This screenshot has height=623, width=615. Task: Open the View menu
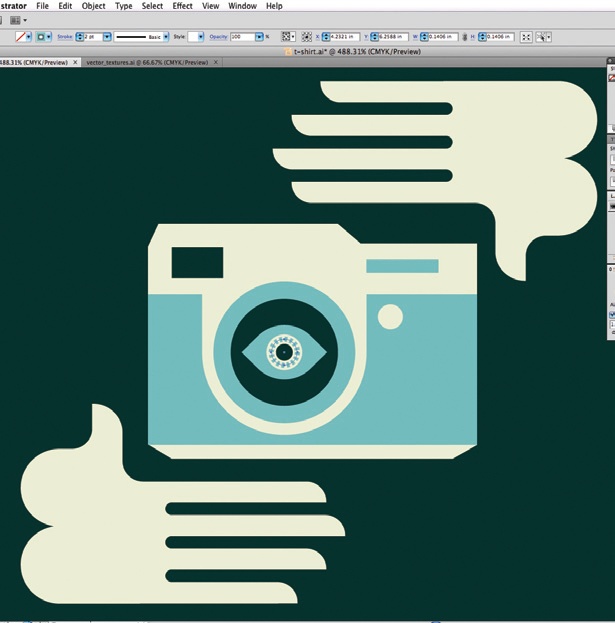point(211,6)
